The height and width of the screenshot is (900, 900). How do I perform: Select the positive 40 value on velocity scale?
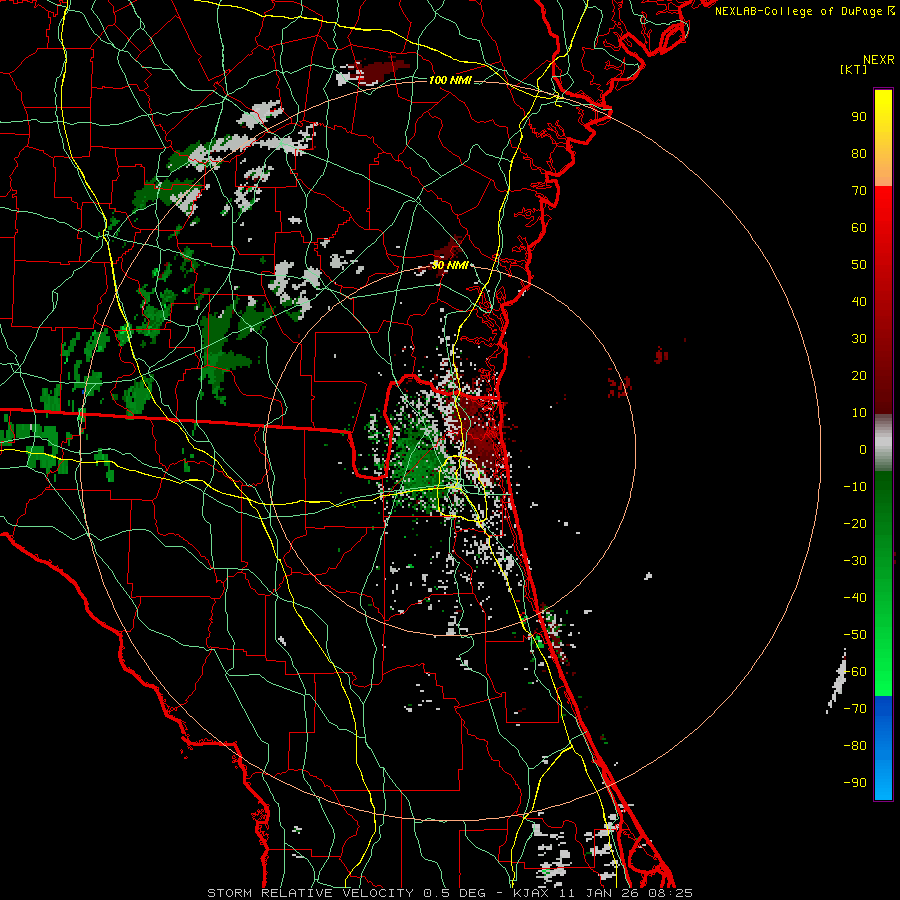[859, 302]
